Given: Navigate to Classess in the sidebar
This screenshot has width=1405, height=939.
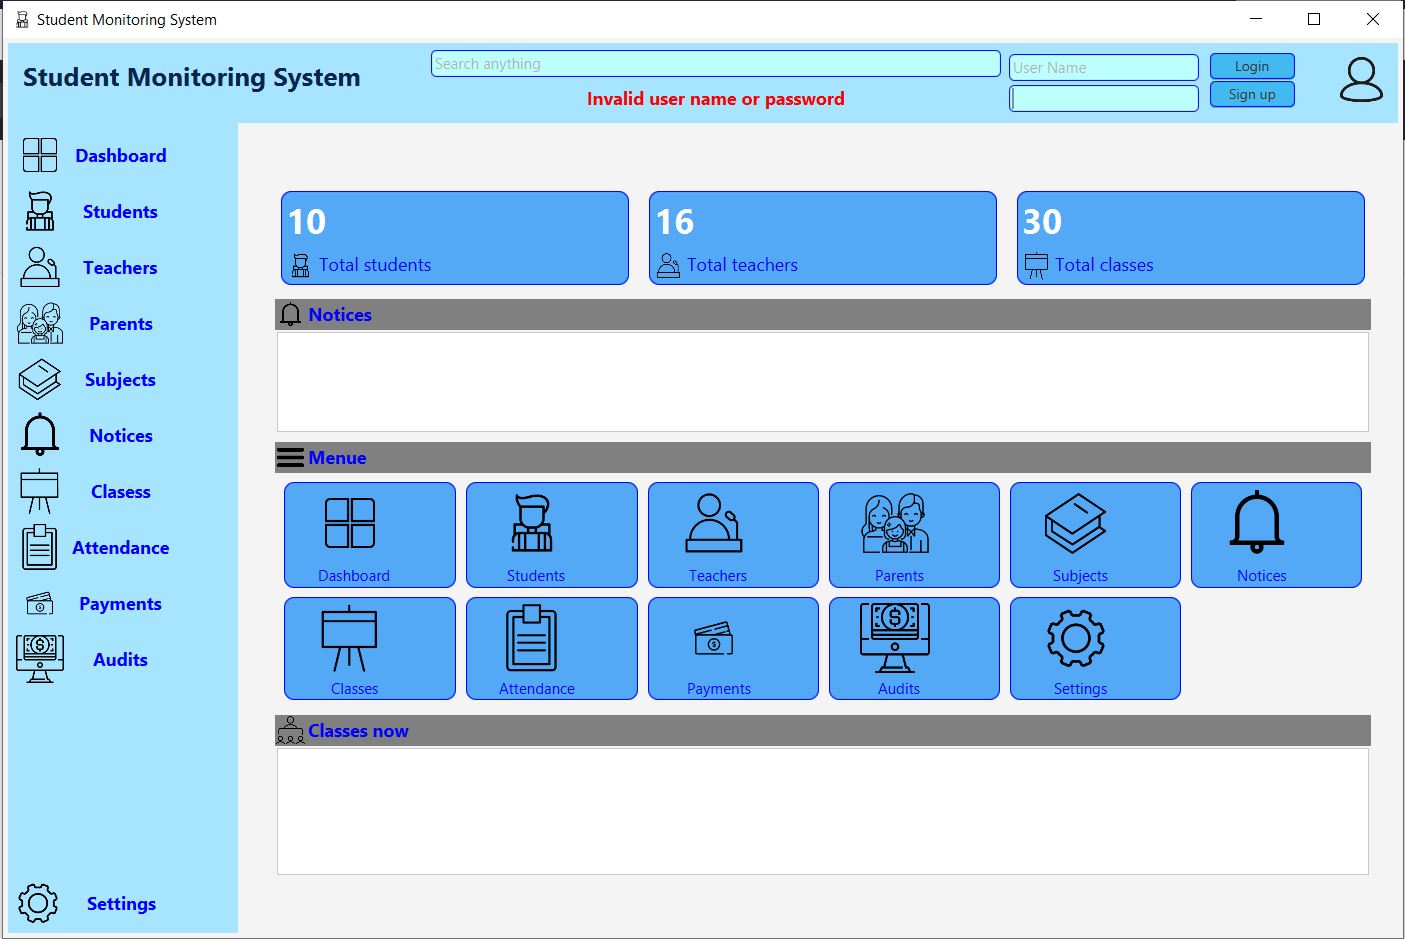Looking at the screenshot, I should (x=121, y=492).
